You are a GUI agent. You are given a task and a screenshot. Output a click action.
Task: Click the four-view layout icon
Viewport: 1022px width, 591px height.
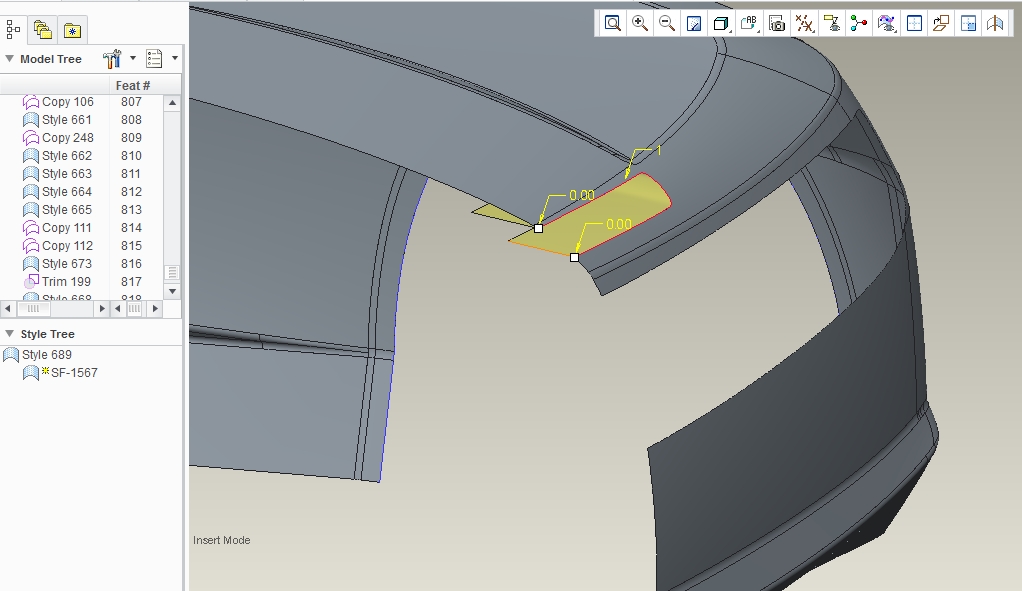click(969, 24)
